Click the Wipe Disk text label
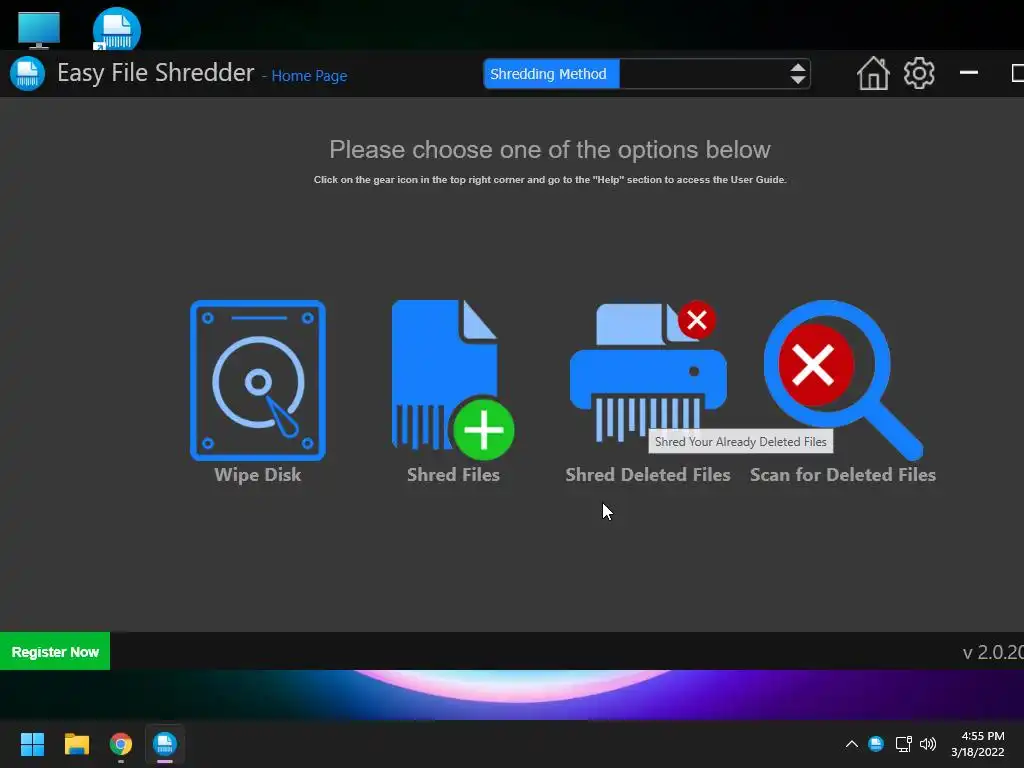Viewport: 1024px width, 768px height. [258, 475]
